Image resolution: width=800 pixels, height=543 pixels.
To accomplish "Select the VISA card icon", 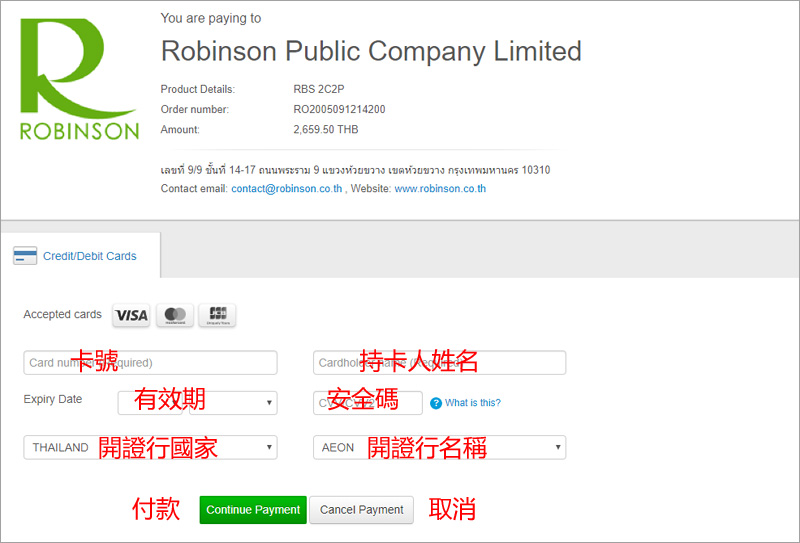I will click(131, 316).
